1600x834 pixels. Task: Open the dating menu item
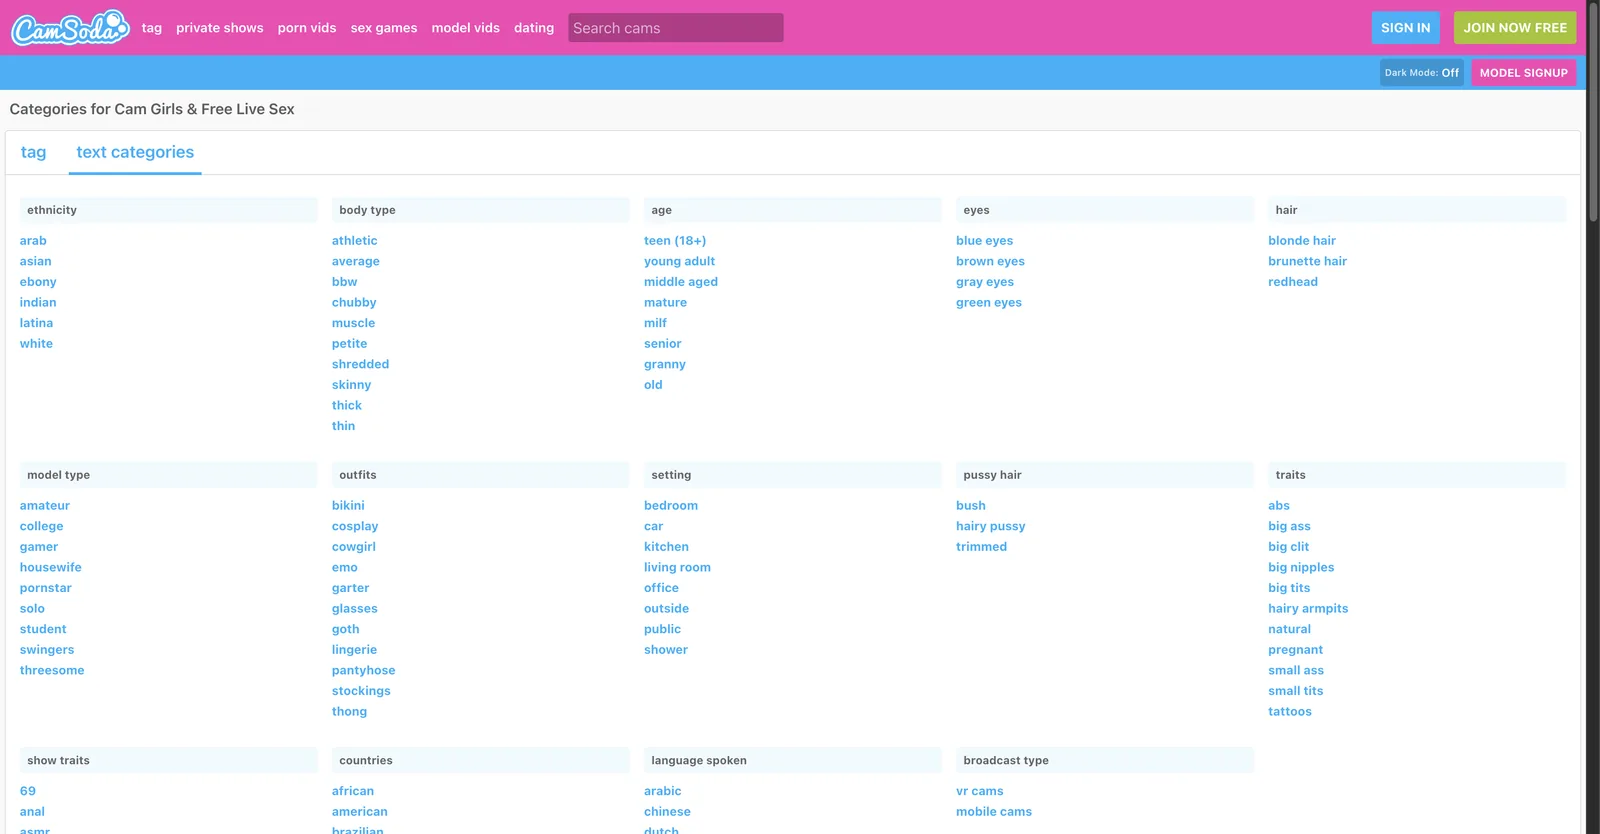click(534, 28)
